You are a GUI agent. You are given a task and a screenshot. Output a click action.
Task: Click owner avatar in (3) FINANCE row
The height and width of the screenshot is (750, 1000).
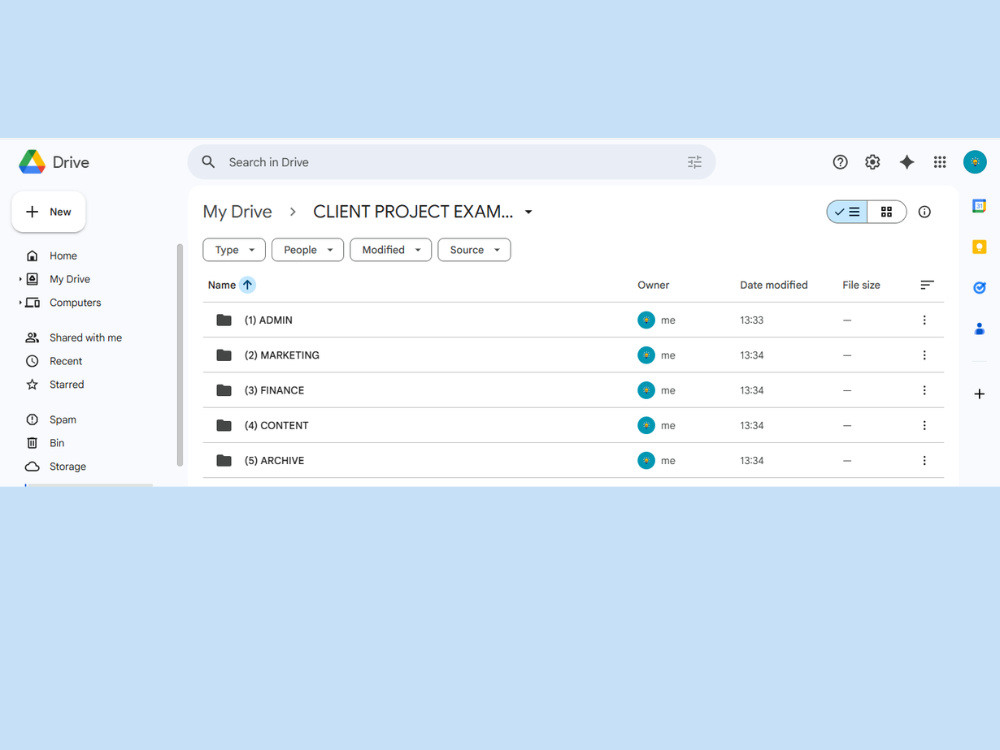646,390
